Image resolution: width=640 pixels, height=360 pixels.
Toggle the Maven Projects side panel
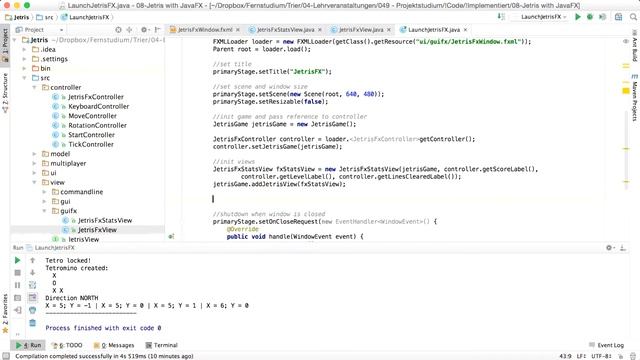(635, 98)
